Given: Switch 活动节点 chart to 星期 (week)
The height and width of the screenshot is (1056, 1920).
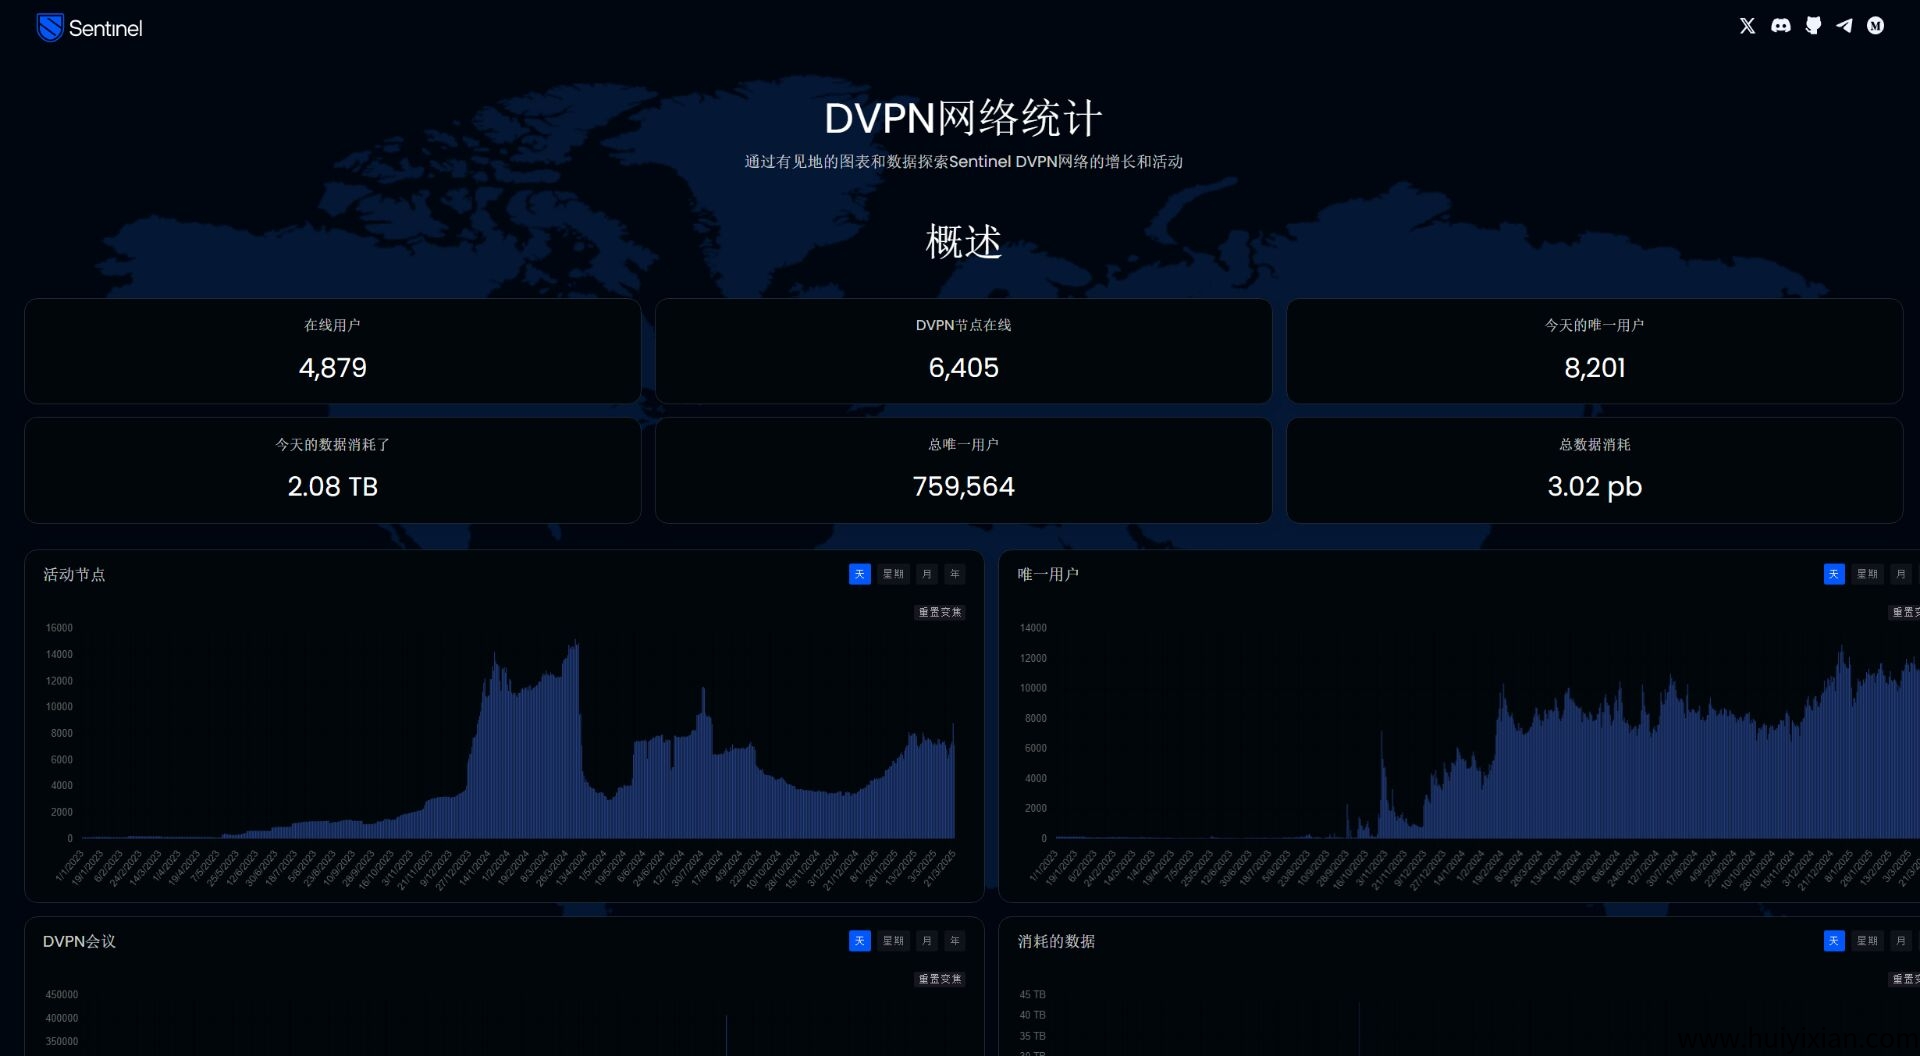Looking at the screenshot, I should point(893,574).
